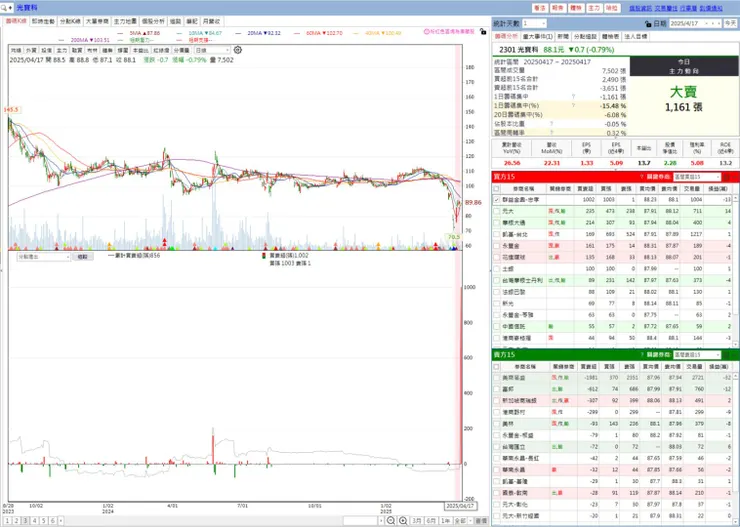The image size is (740, 527).
Task: Click the pink circle hint icon above chart
Action: 426,32
